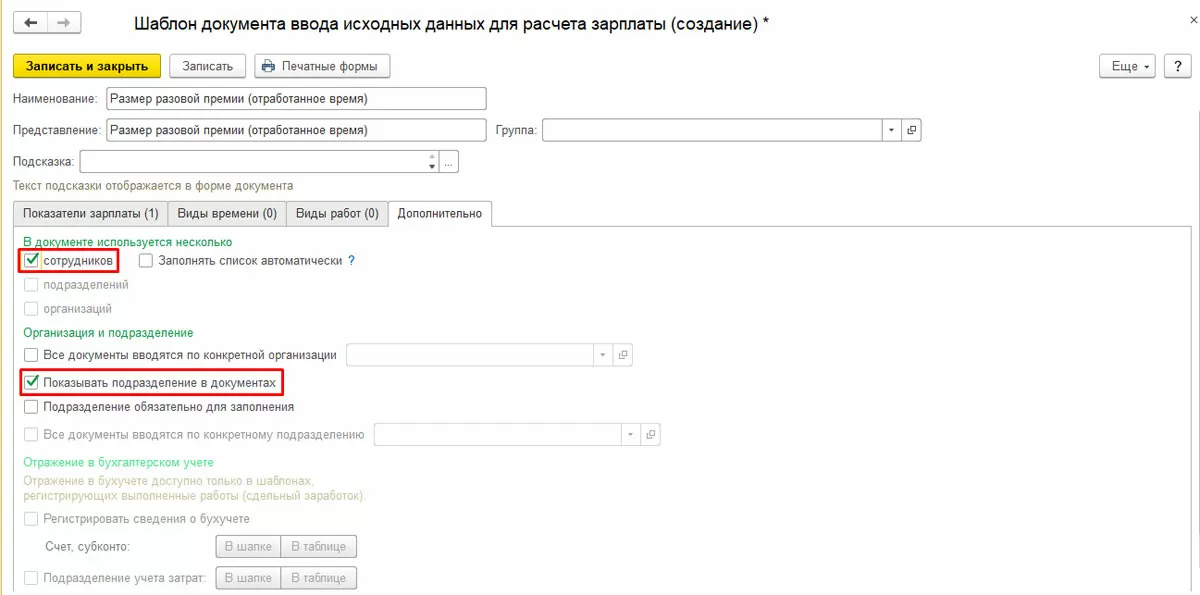
Task: Click into the Наименование text field
Action: [295, 98]
